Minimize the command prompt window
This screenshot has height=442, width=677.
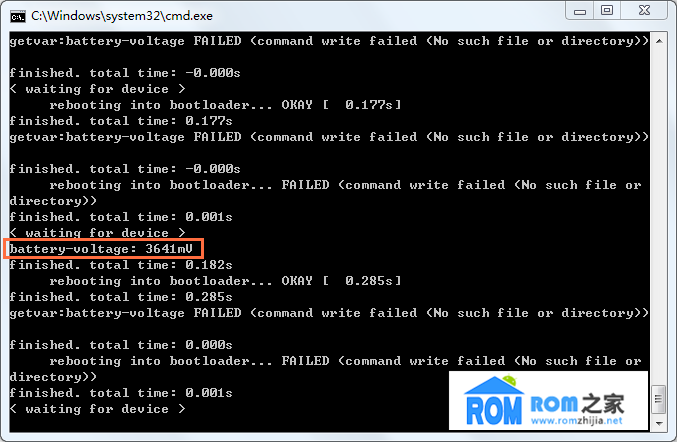[580, 11]
